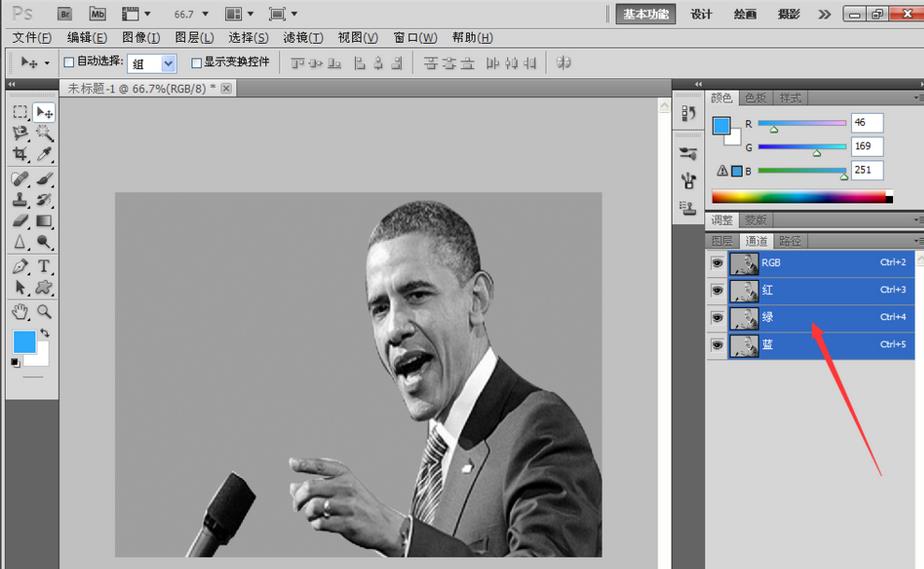Select the Crop tool
This screenshot has height=569, width=924.
click(x=20, y=154)
